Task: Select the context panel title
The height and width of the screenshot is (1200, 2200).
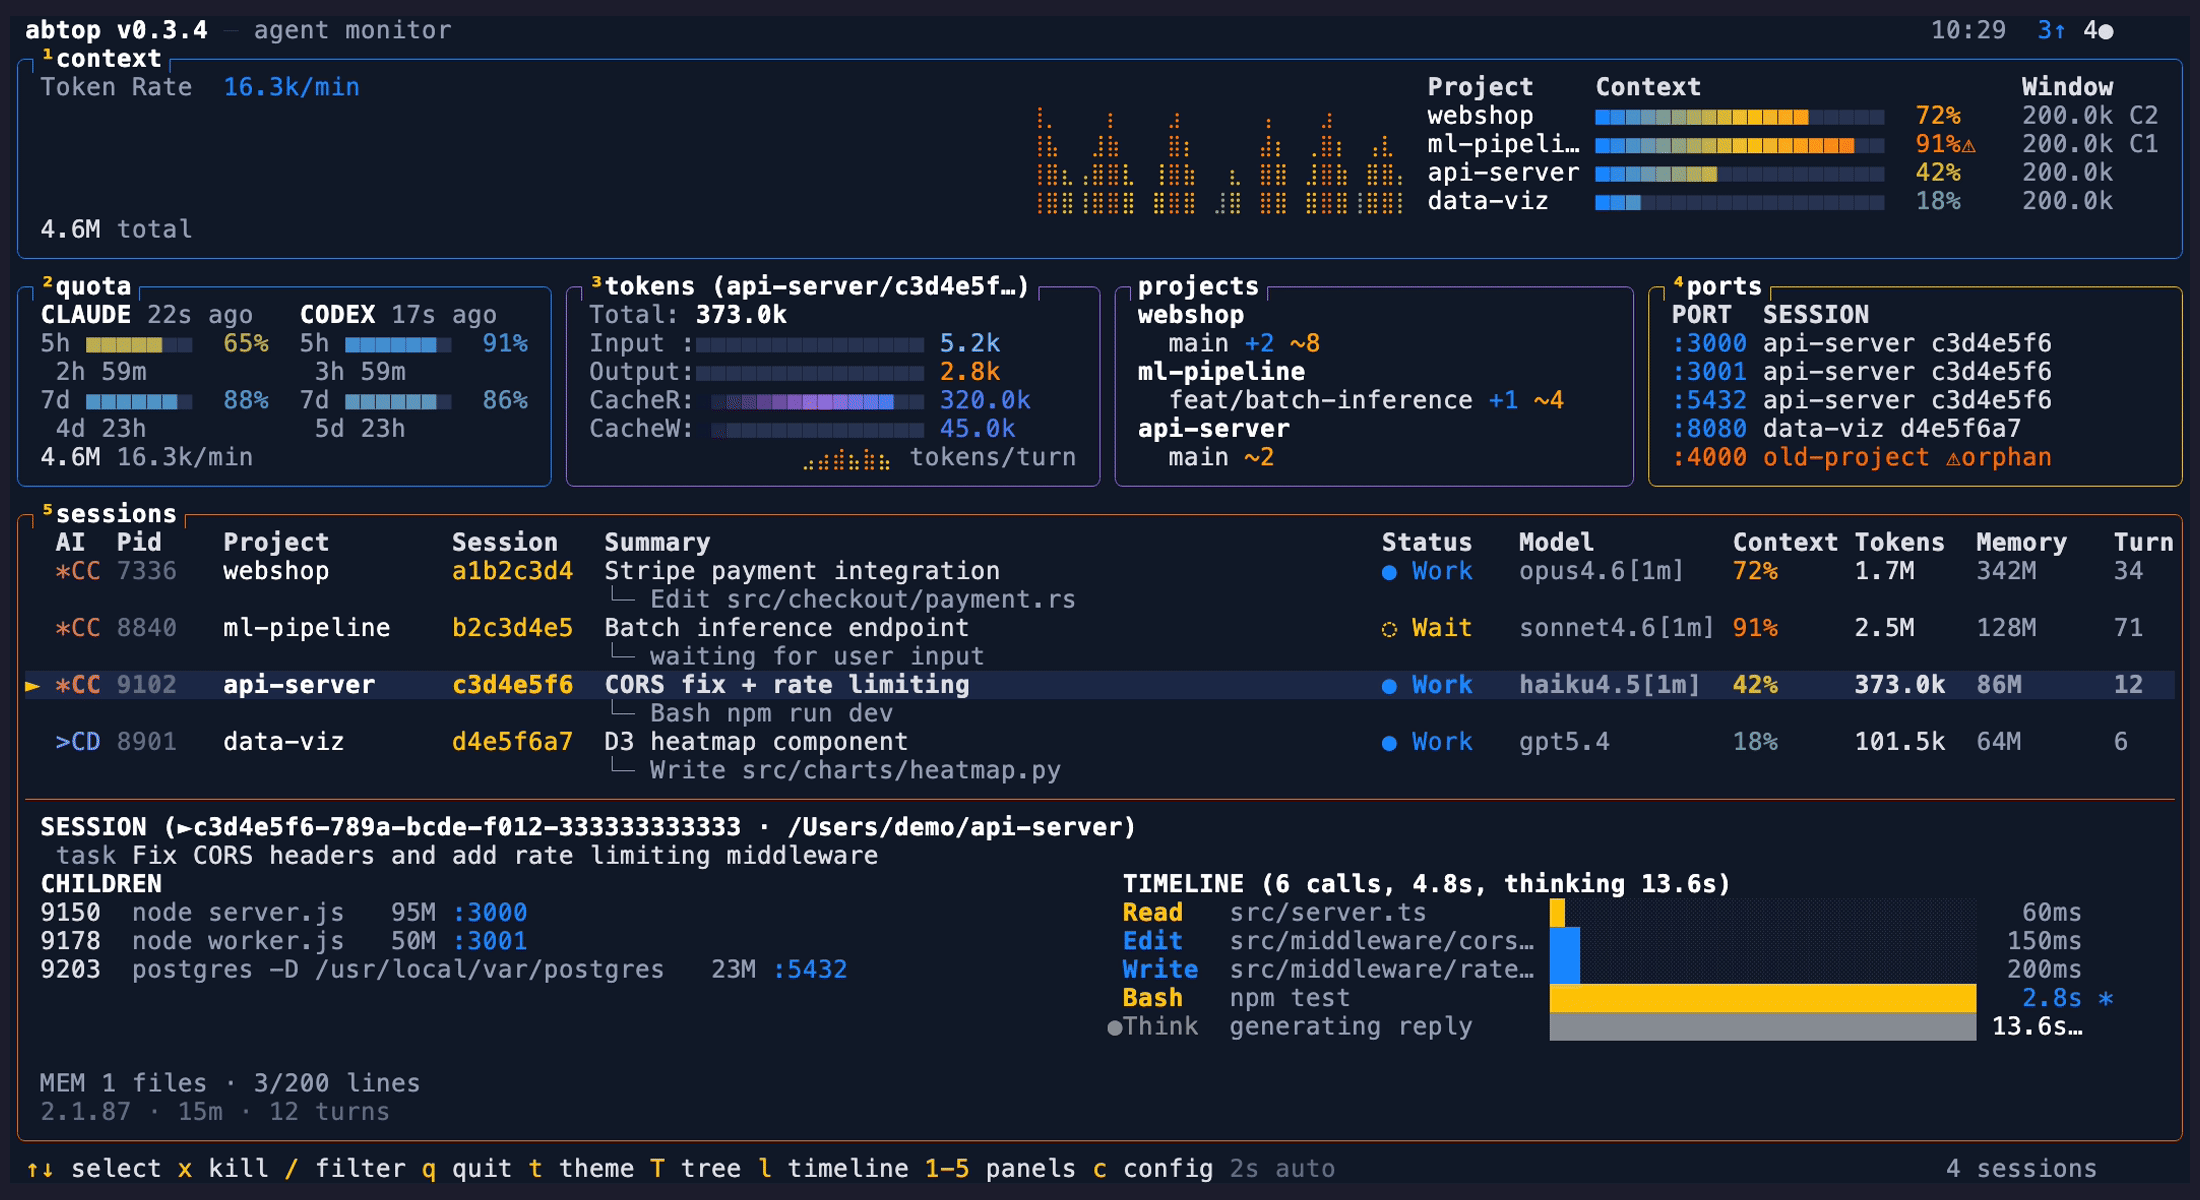Action: [101, 58]
